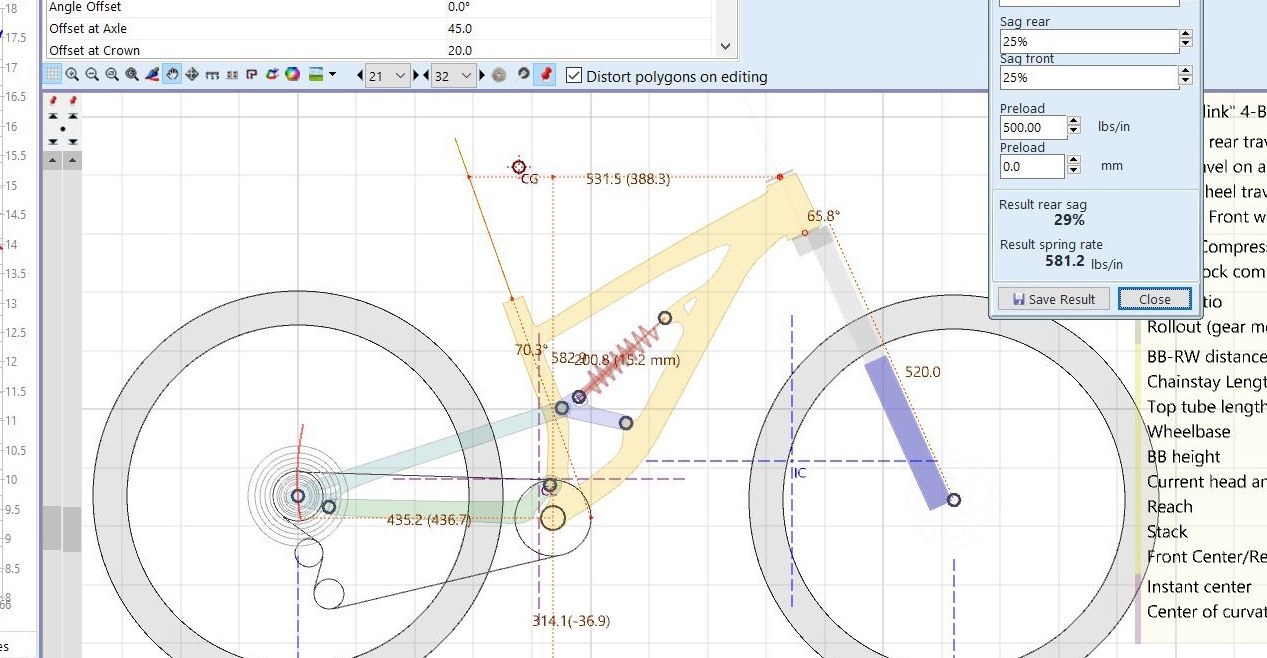
Task: Click the third magnifier zoom icon
Action: click(x=112, y=75)
